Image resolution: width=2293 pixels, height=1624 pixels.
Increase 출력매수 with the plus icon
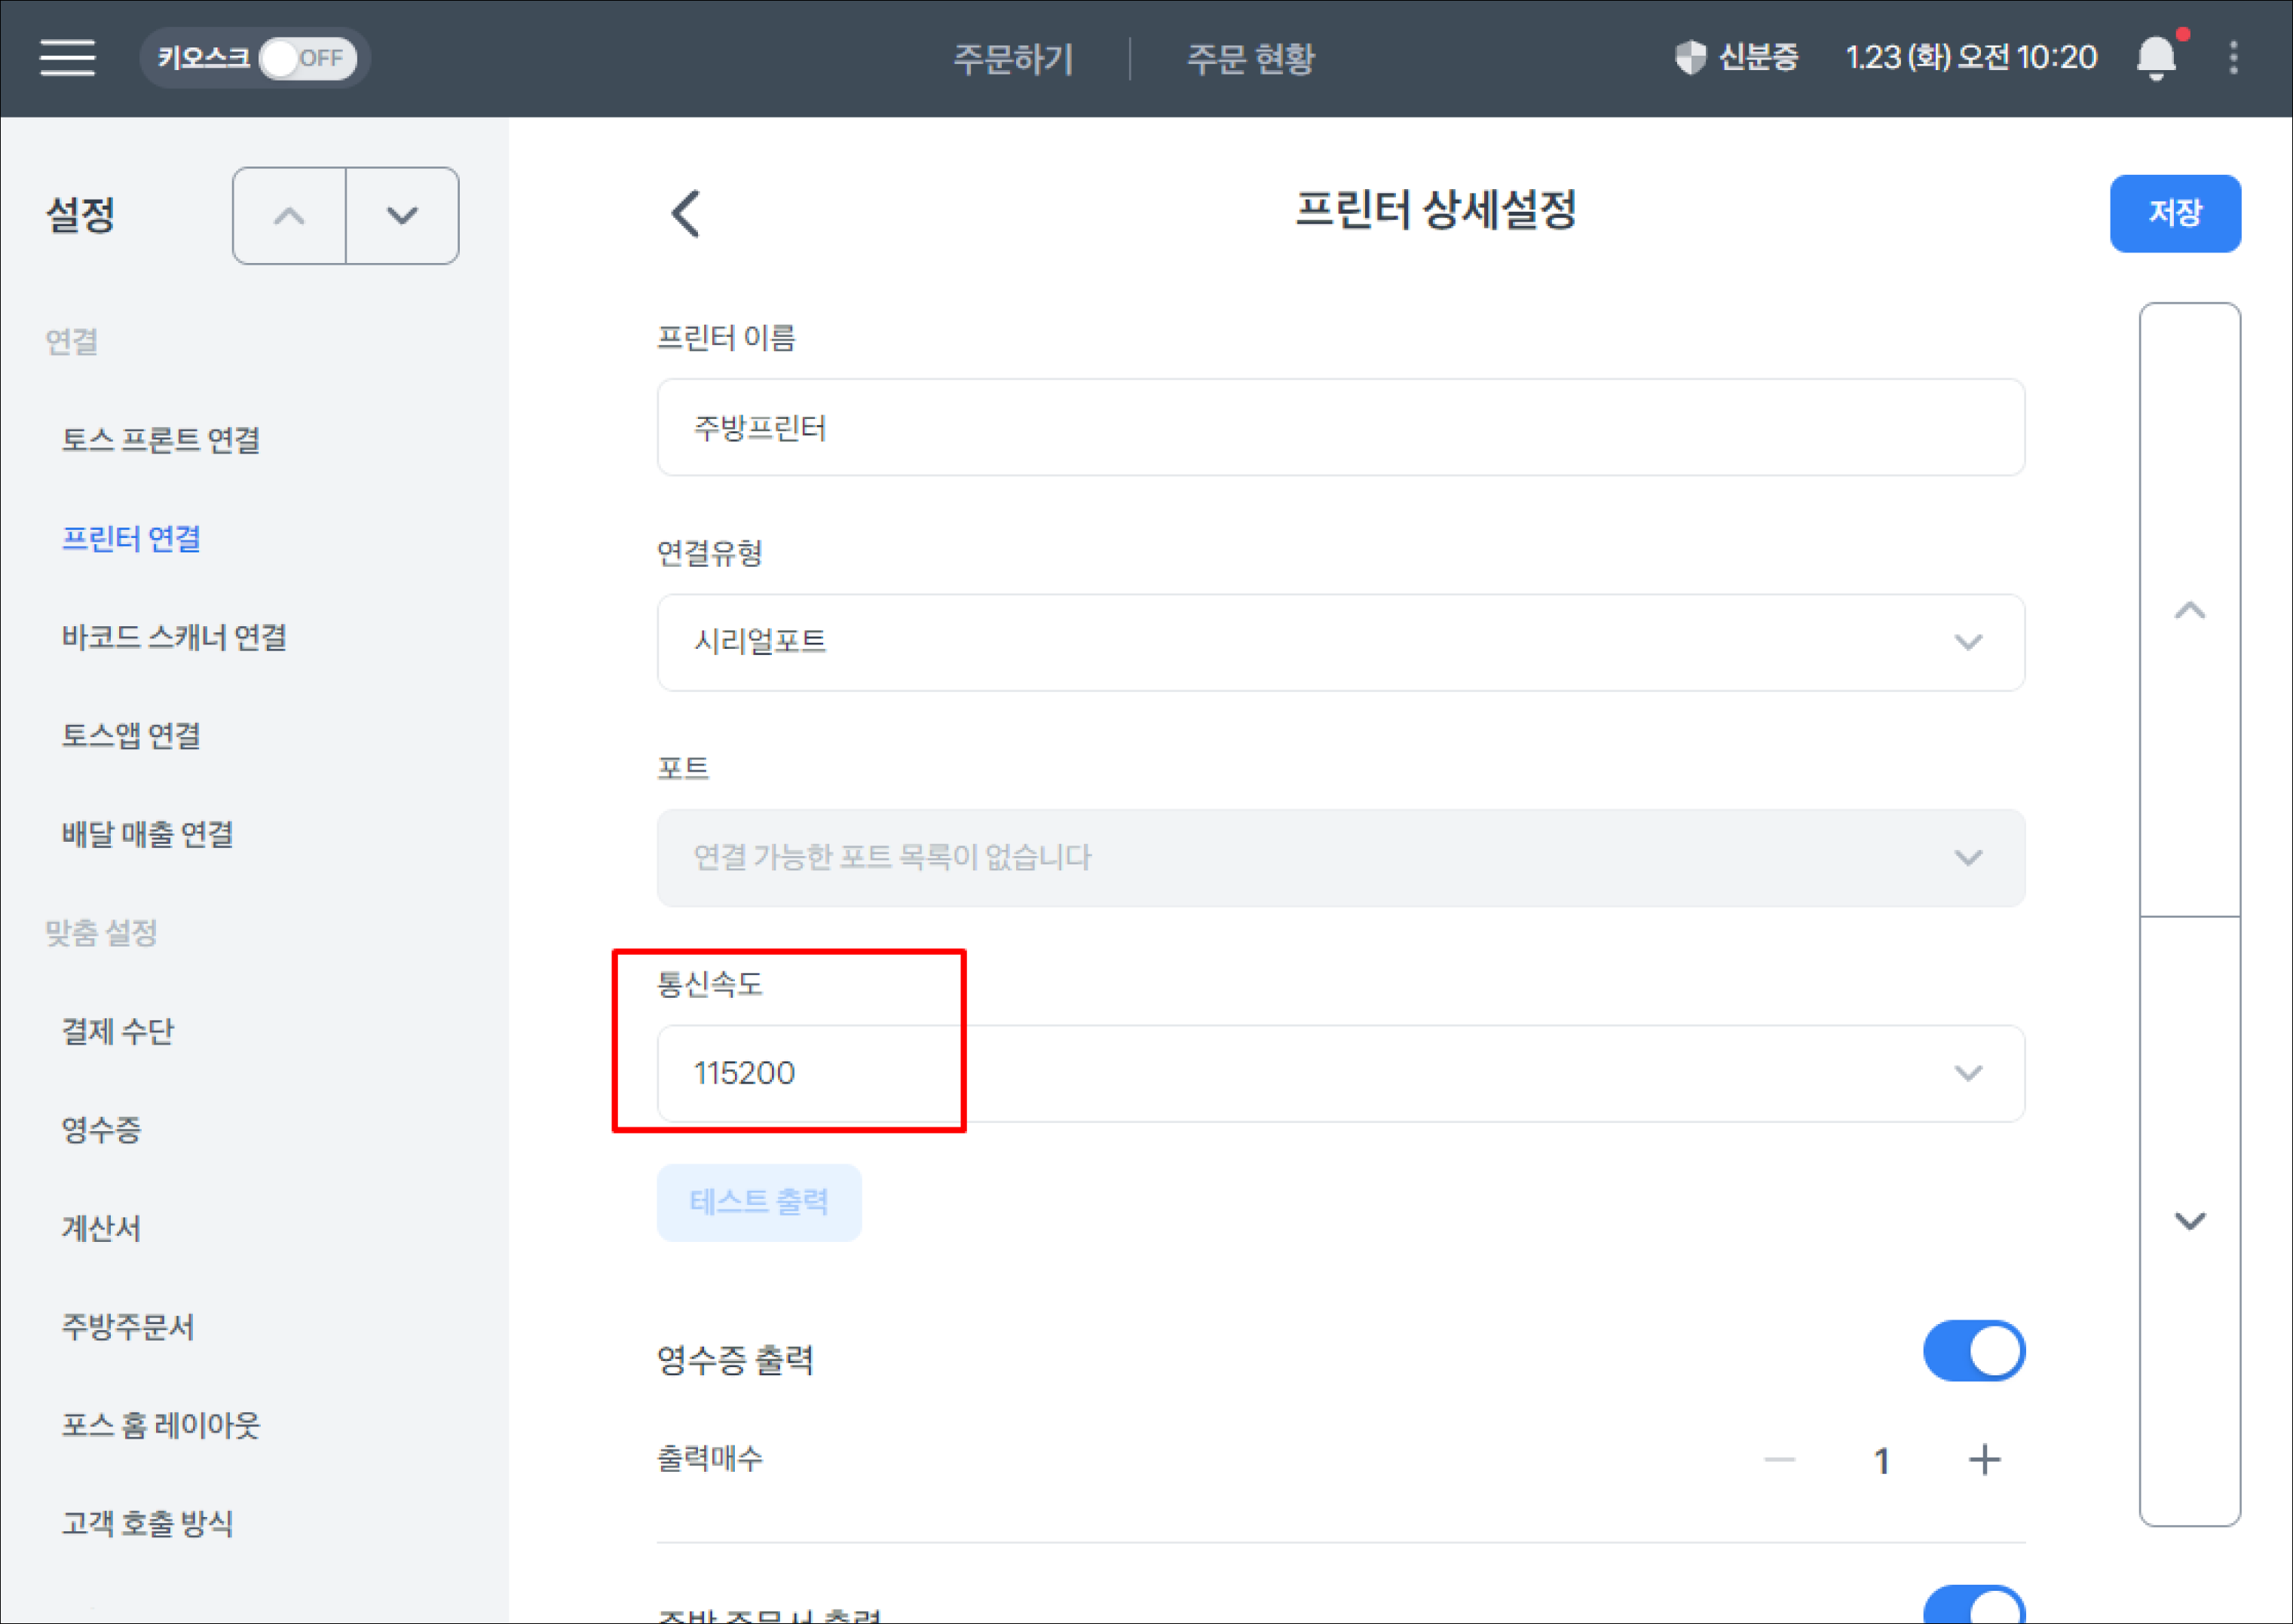1984,1460
